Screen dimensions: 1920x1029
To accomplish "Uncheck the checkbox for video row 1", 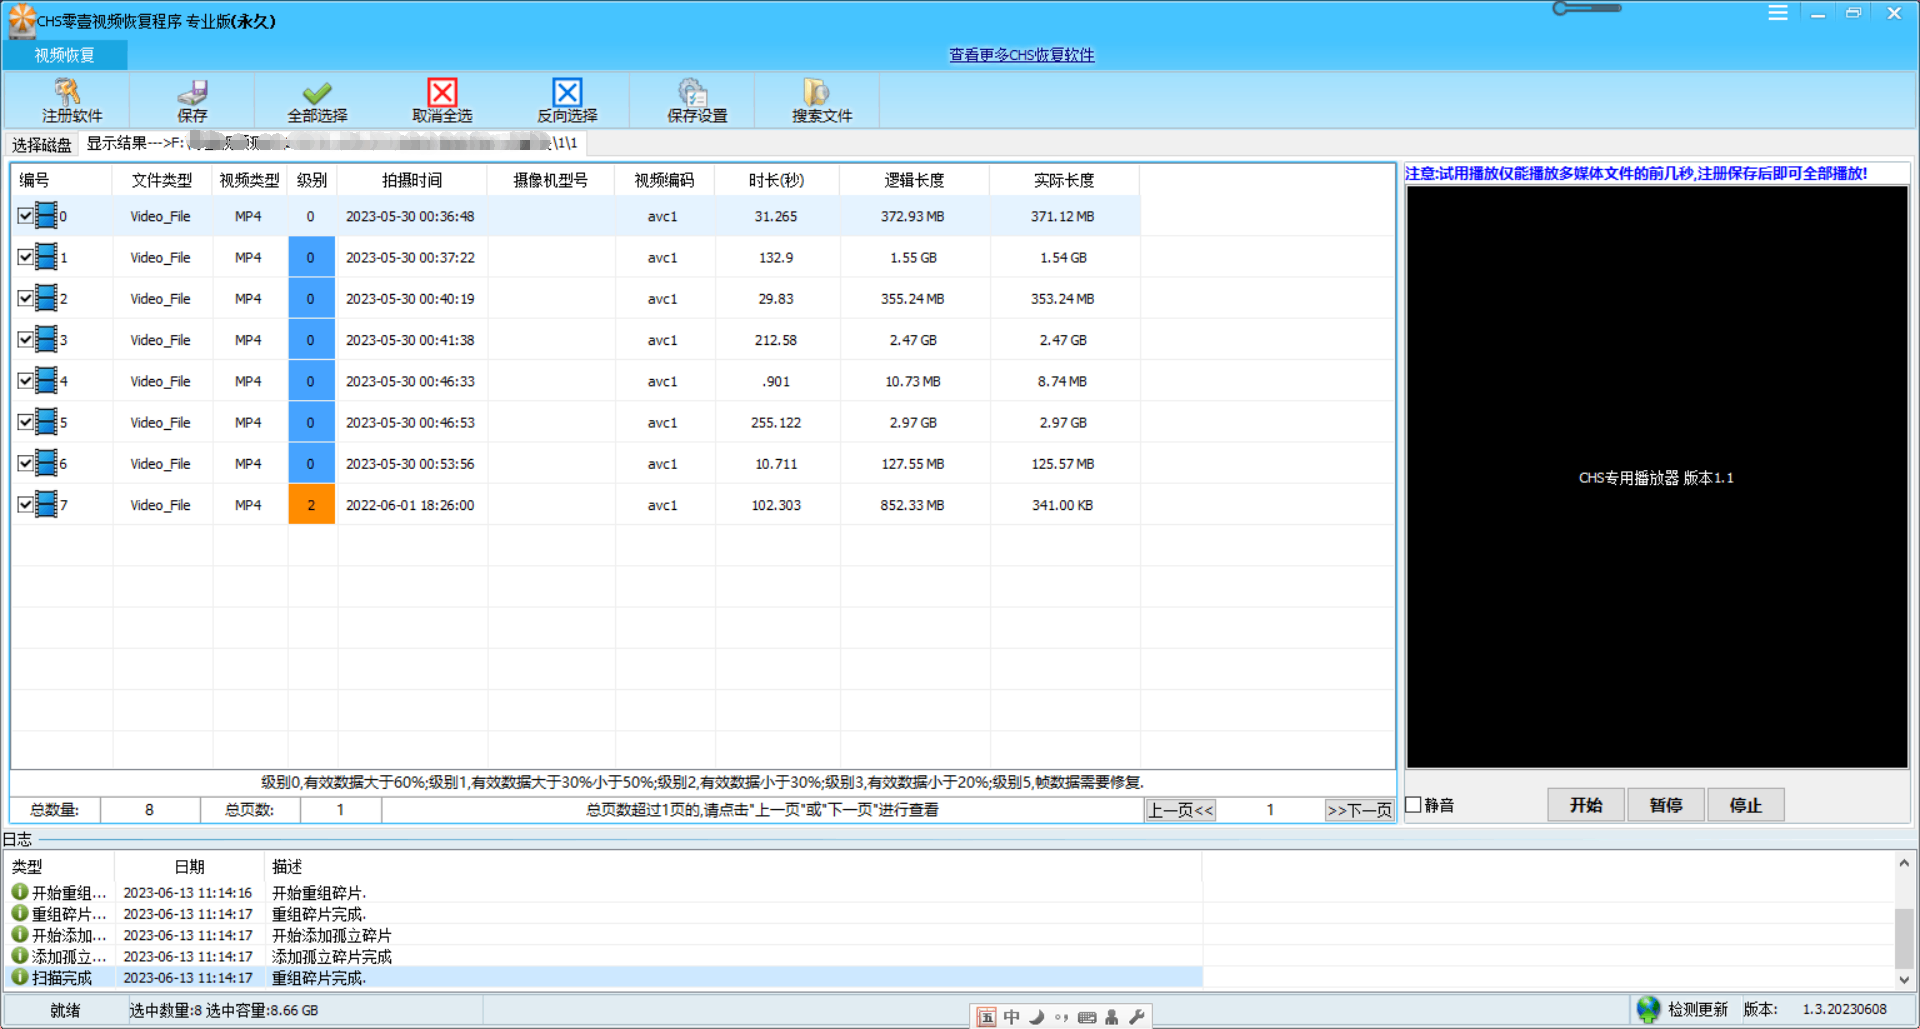I will (25, 257).
